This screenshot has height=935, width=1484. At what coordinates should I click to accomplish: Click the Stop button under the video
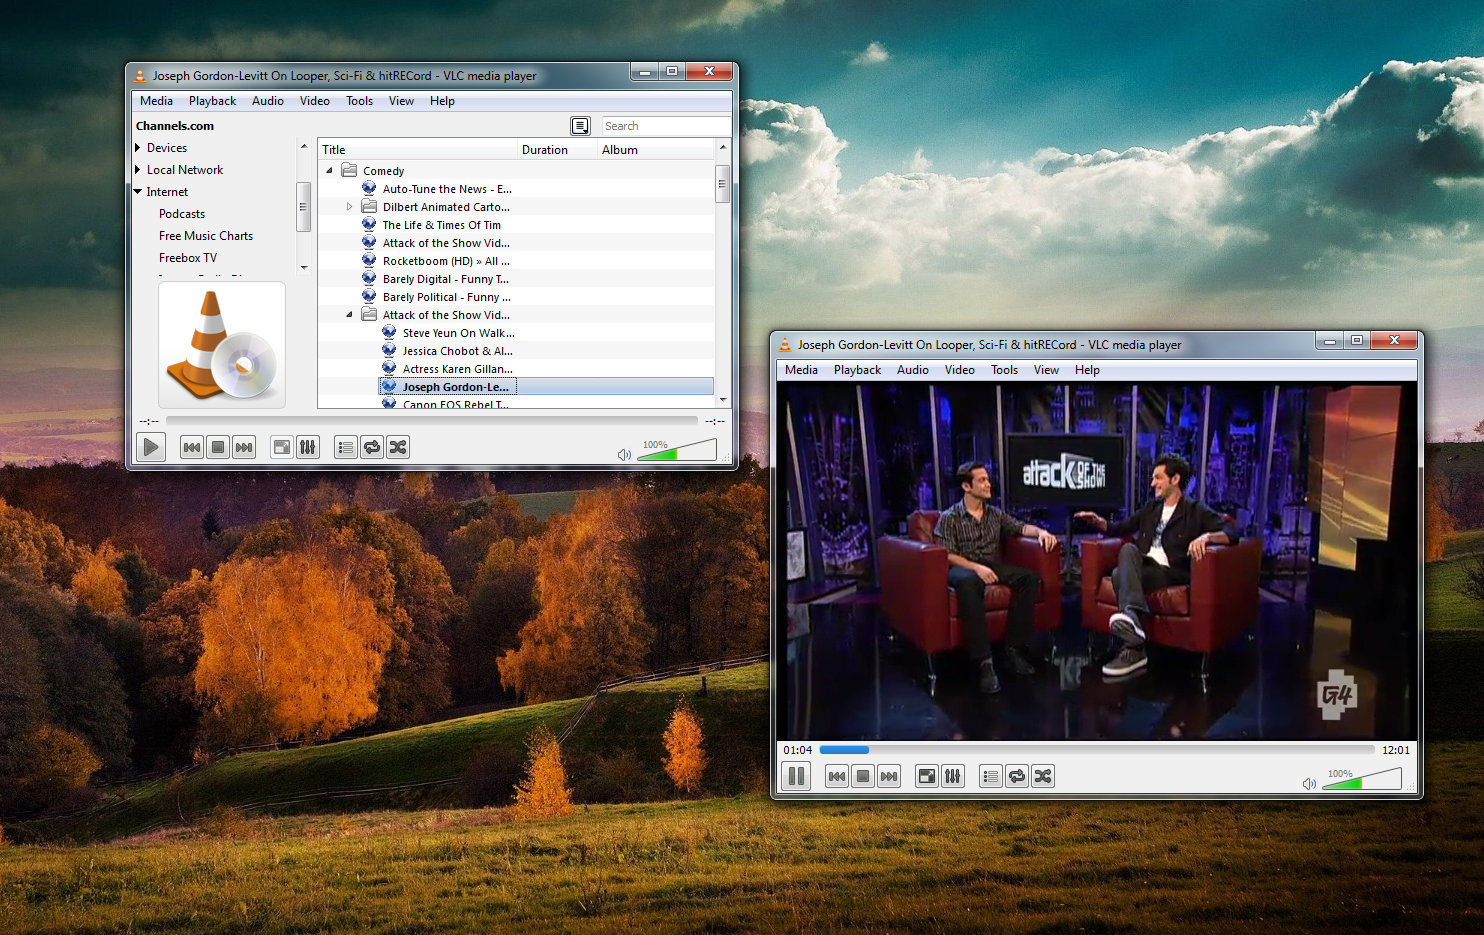(863, 776)
